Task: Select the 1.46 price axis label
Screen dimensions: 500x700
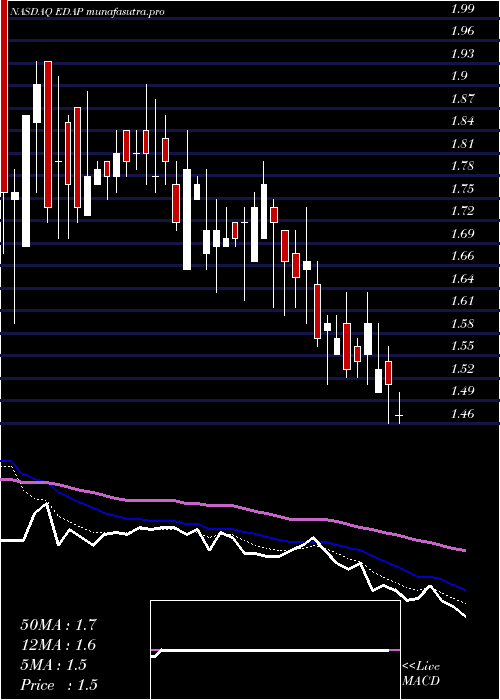Action: point(462,413)
